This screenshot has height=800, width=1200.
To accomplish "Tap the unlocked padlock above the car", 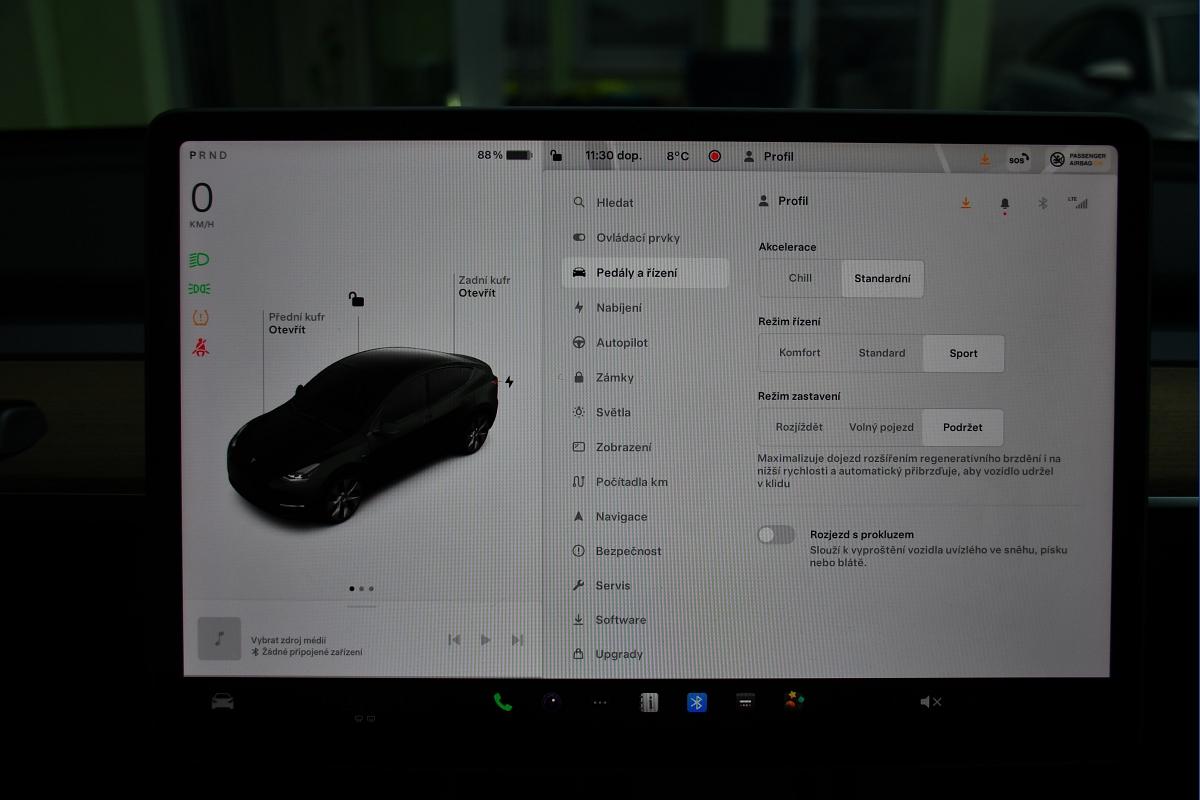I will tap(356, 299).
